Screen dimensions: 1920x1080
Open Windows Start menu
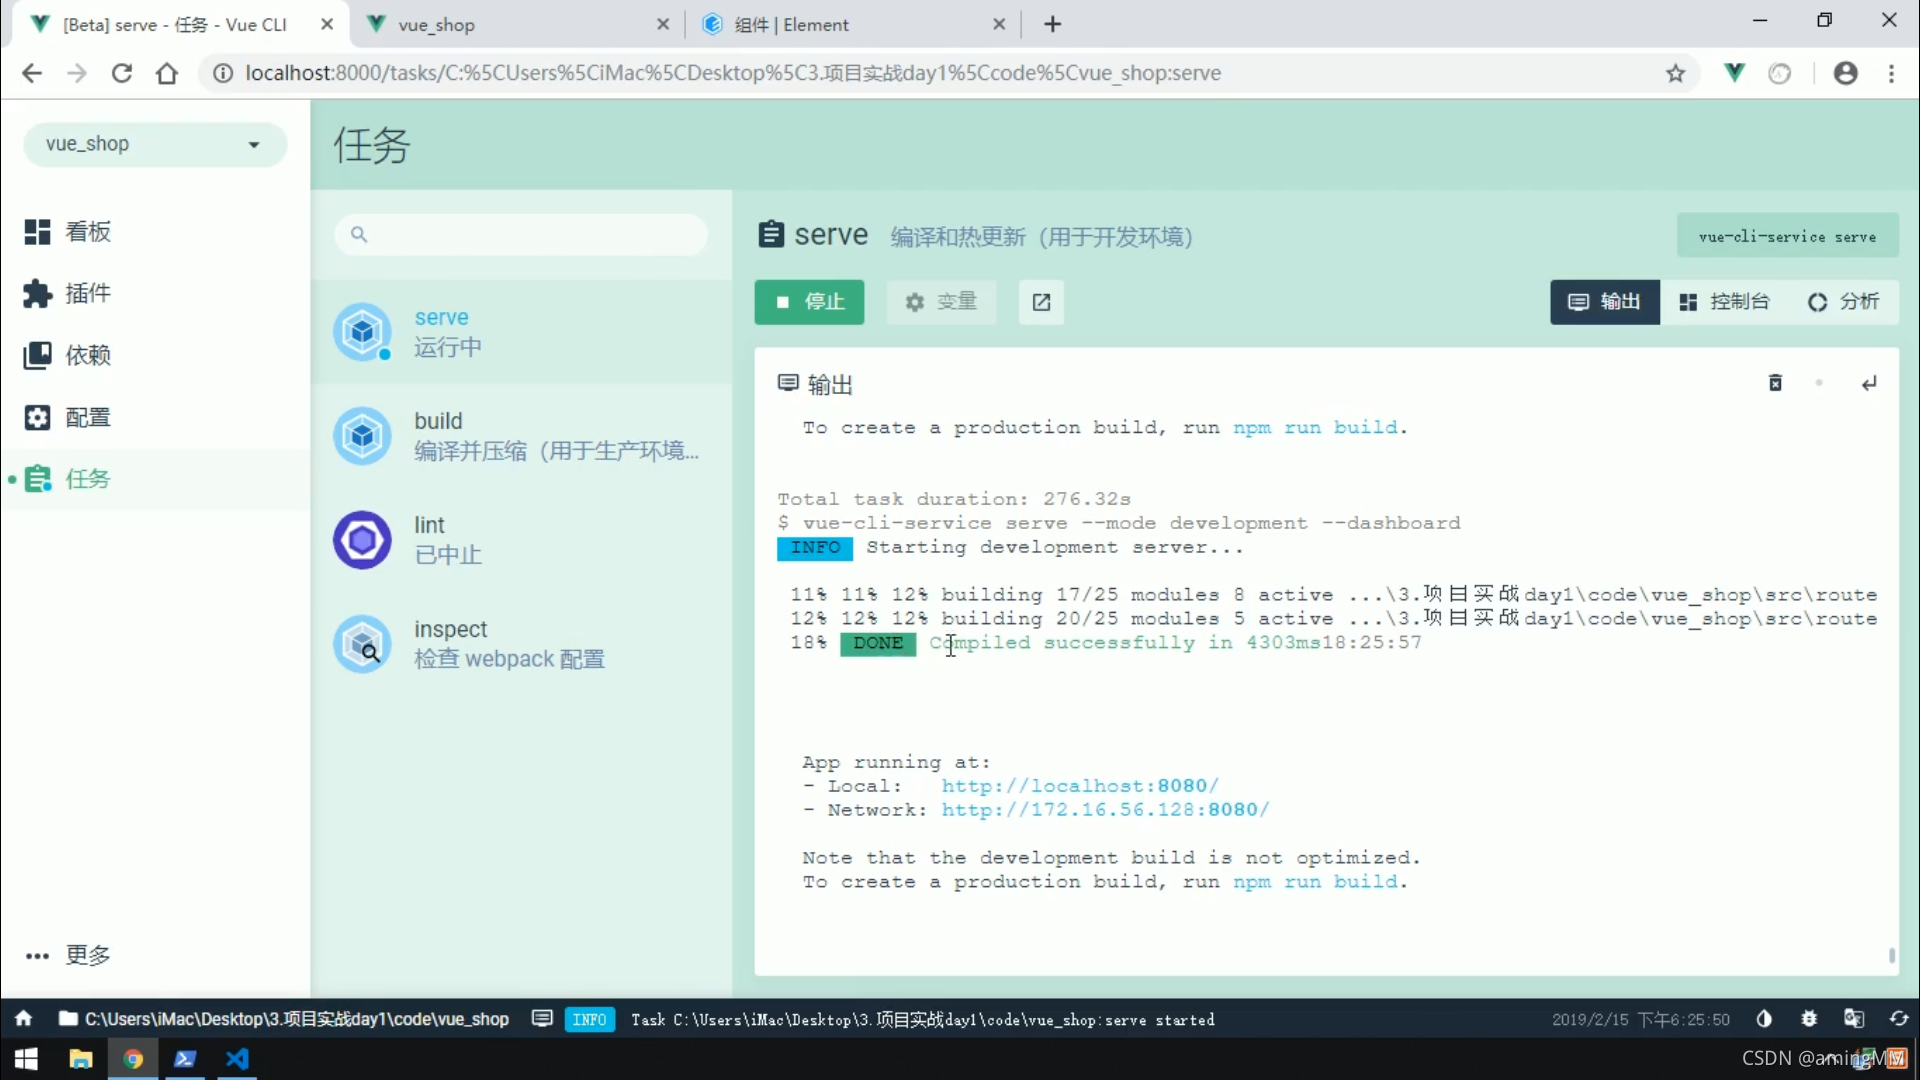coord(27,1059)
